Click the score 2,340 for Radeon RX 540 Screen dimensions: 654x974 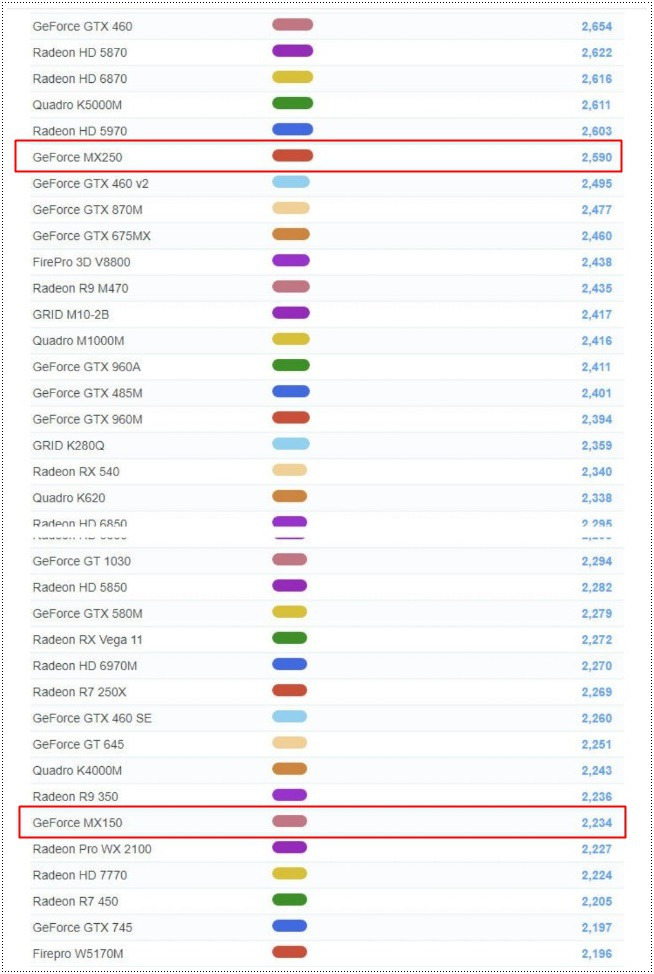click(596, 472)
